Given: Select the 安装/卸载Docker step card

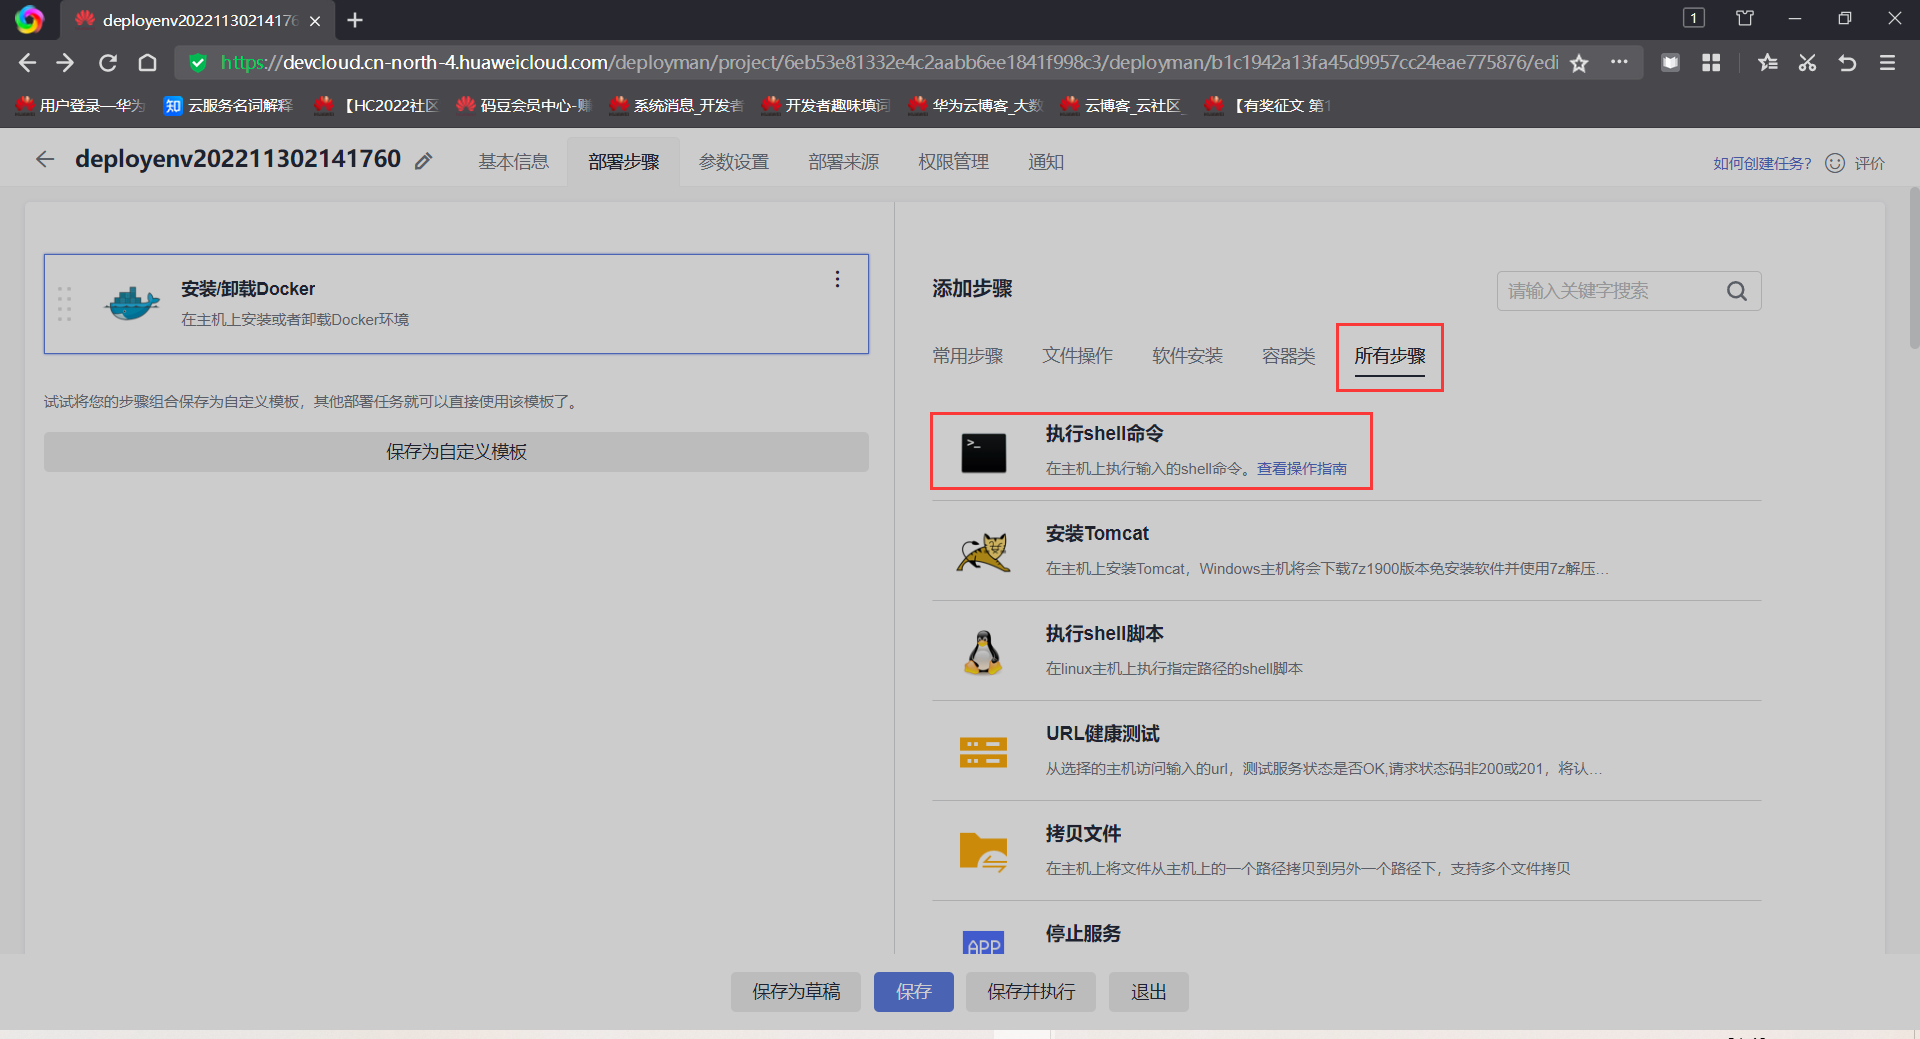Looking at the screenshot, I should point(456,304).
